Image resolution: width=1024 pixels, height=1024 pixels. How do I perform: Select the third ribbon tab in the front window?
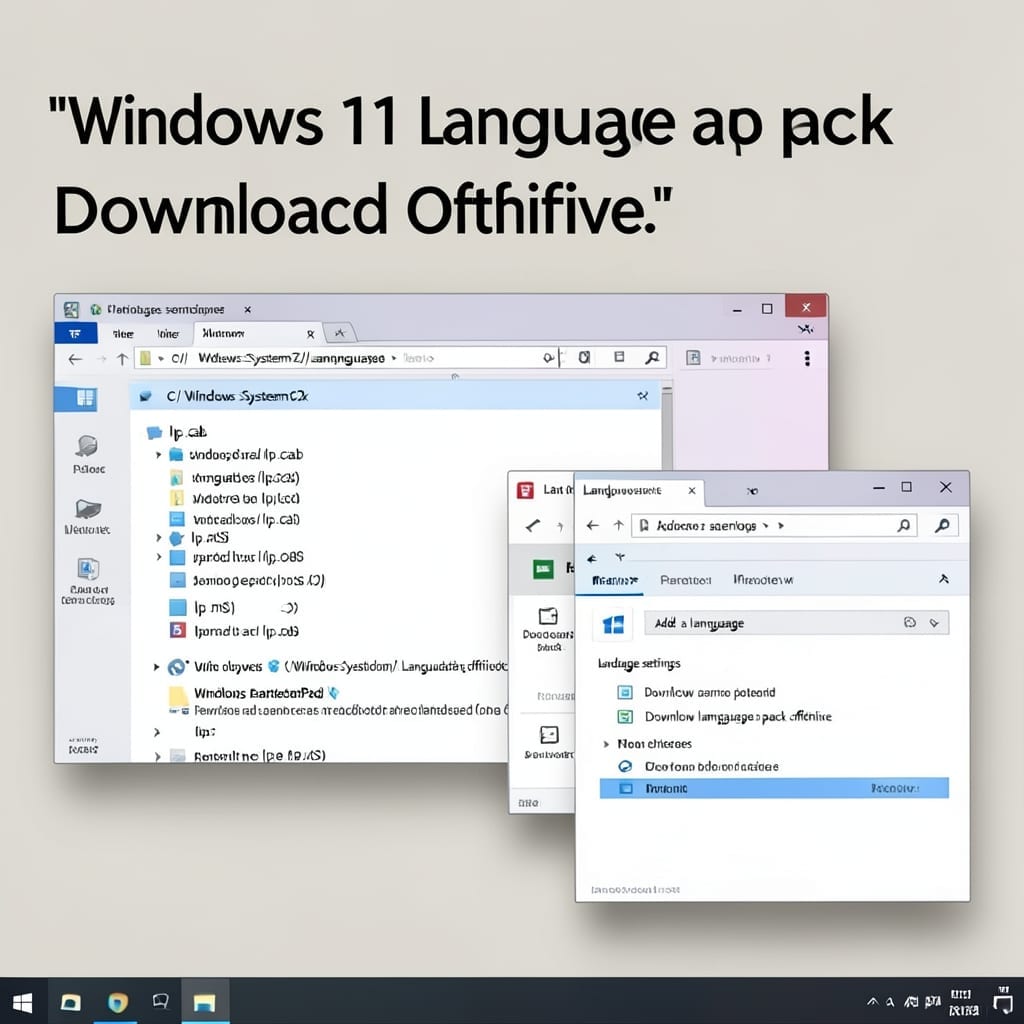[763, 579]
